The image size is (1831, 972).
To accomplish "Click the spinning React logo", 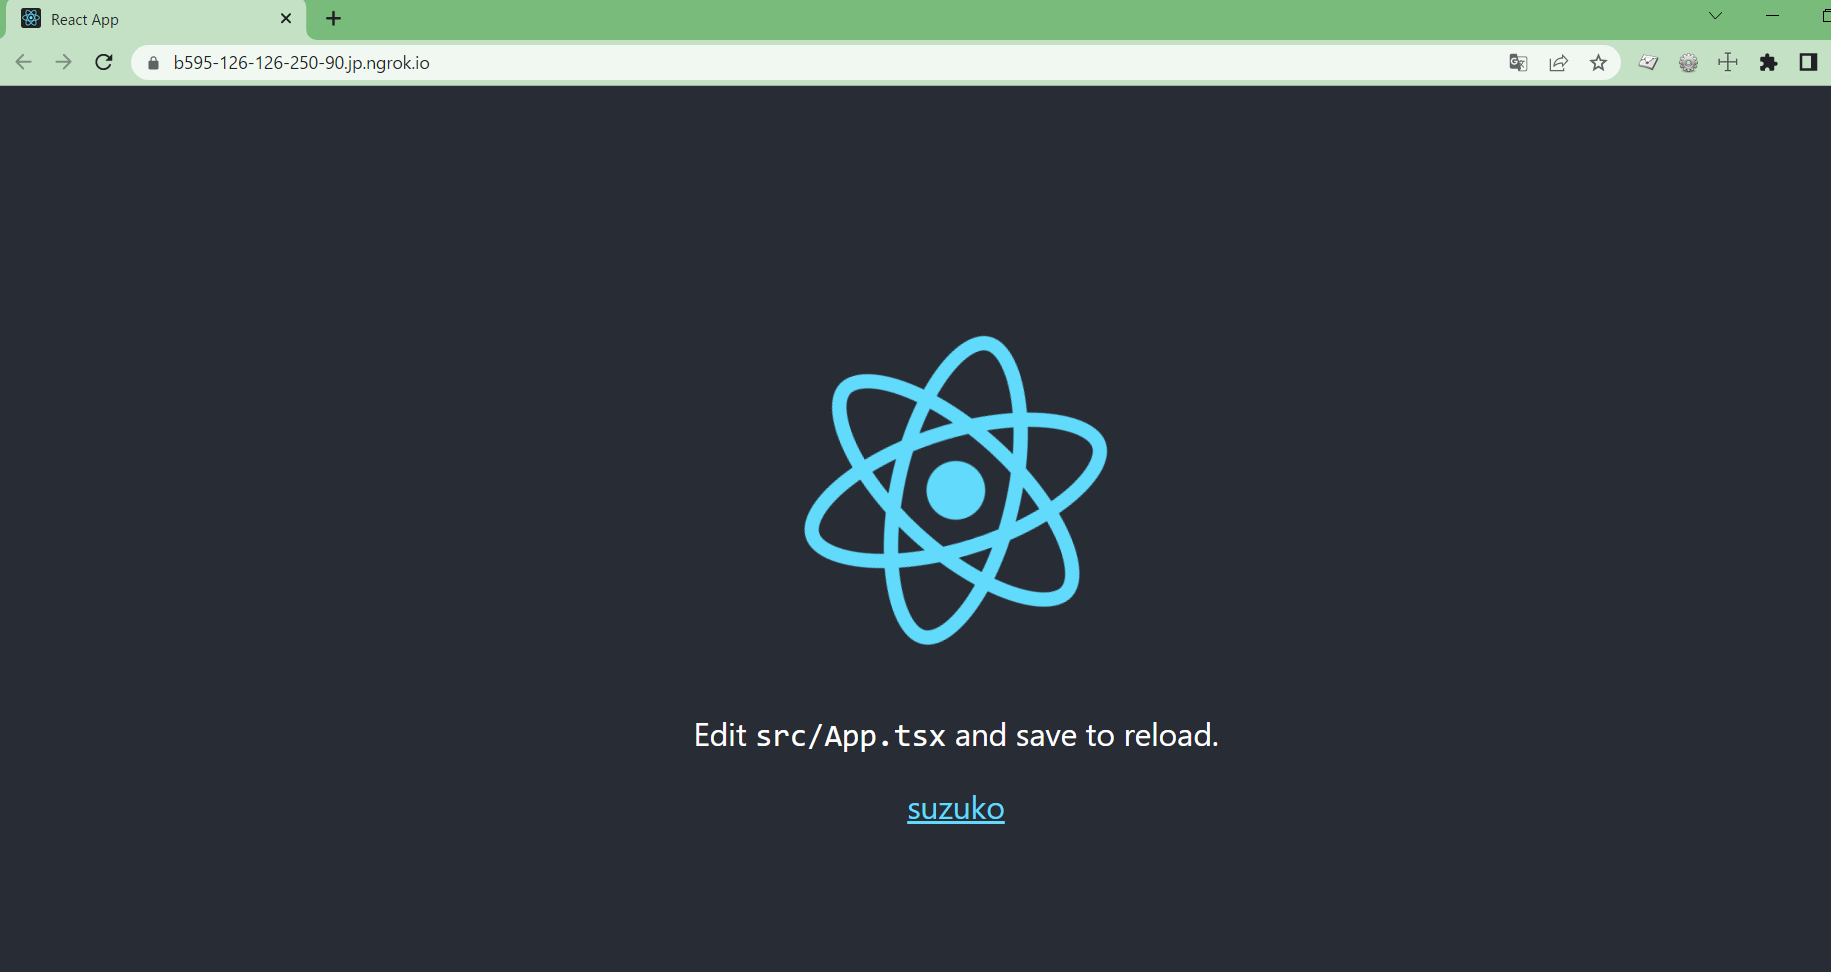I will (955, 490).
